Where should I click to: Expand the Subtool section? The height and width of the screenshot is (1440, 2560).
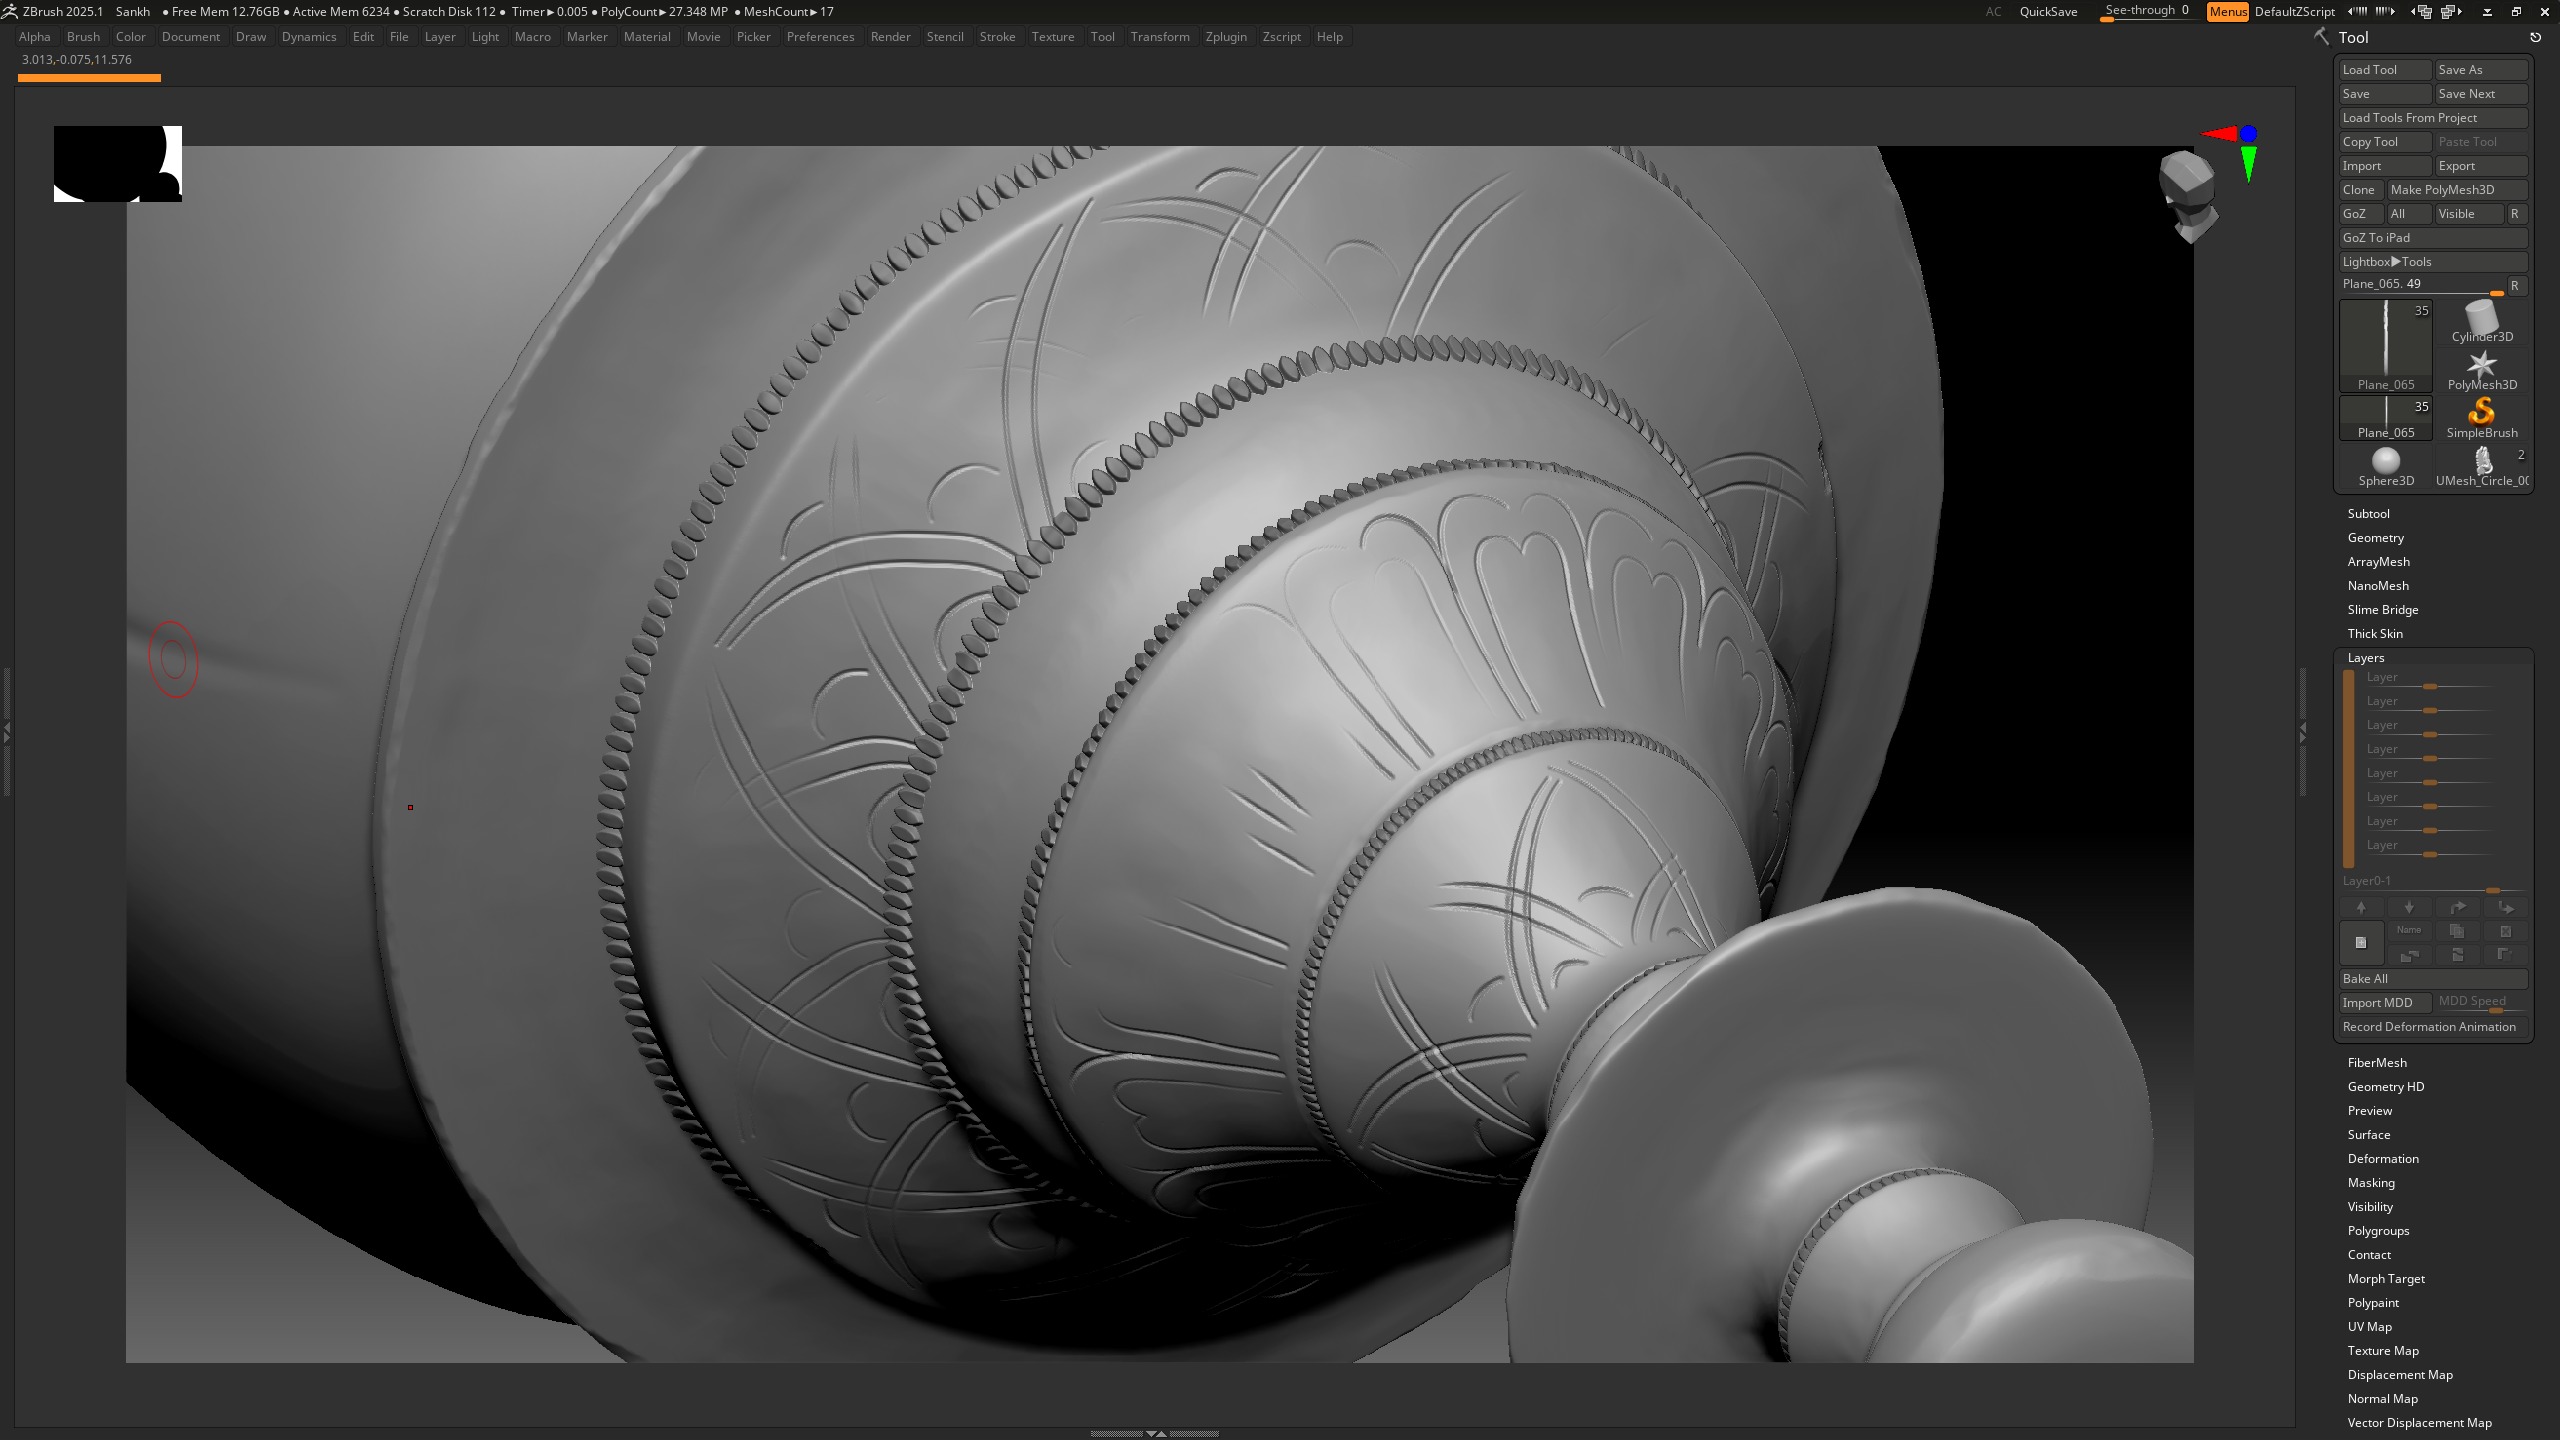pyautogui.click(x=2368, y=514)
